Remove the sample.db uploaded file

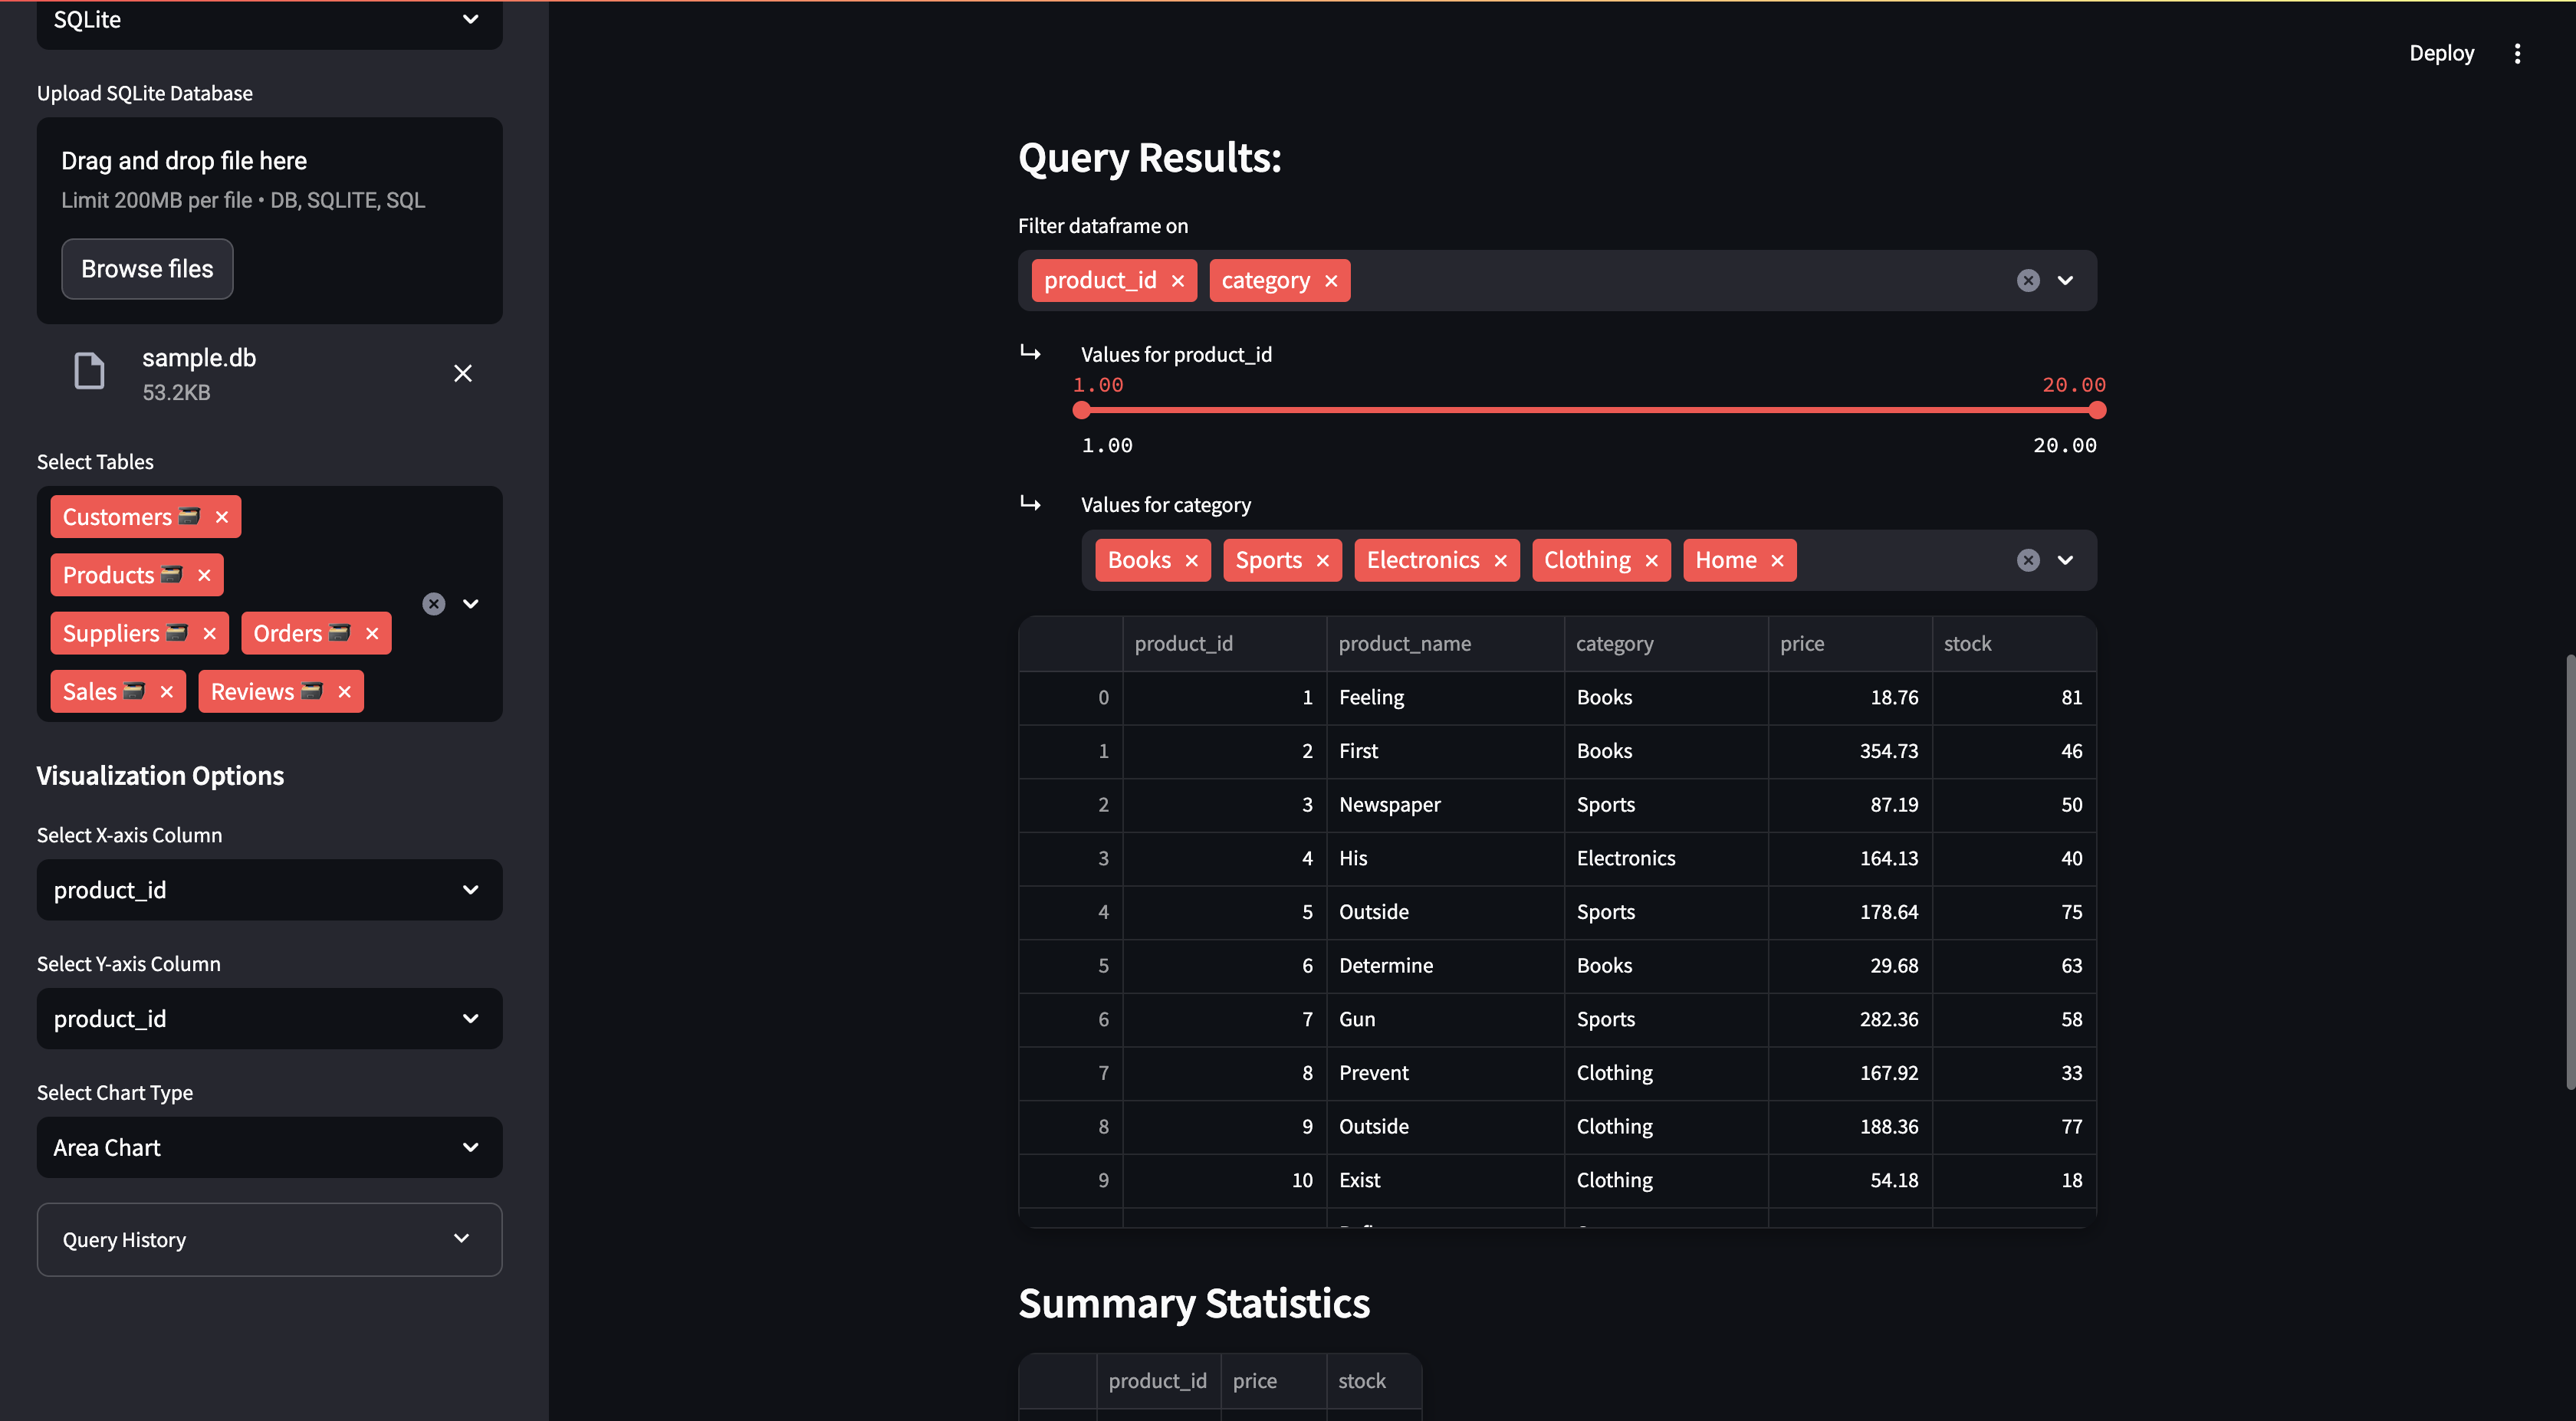click(x=462, y=373)
